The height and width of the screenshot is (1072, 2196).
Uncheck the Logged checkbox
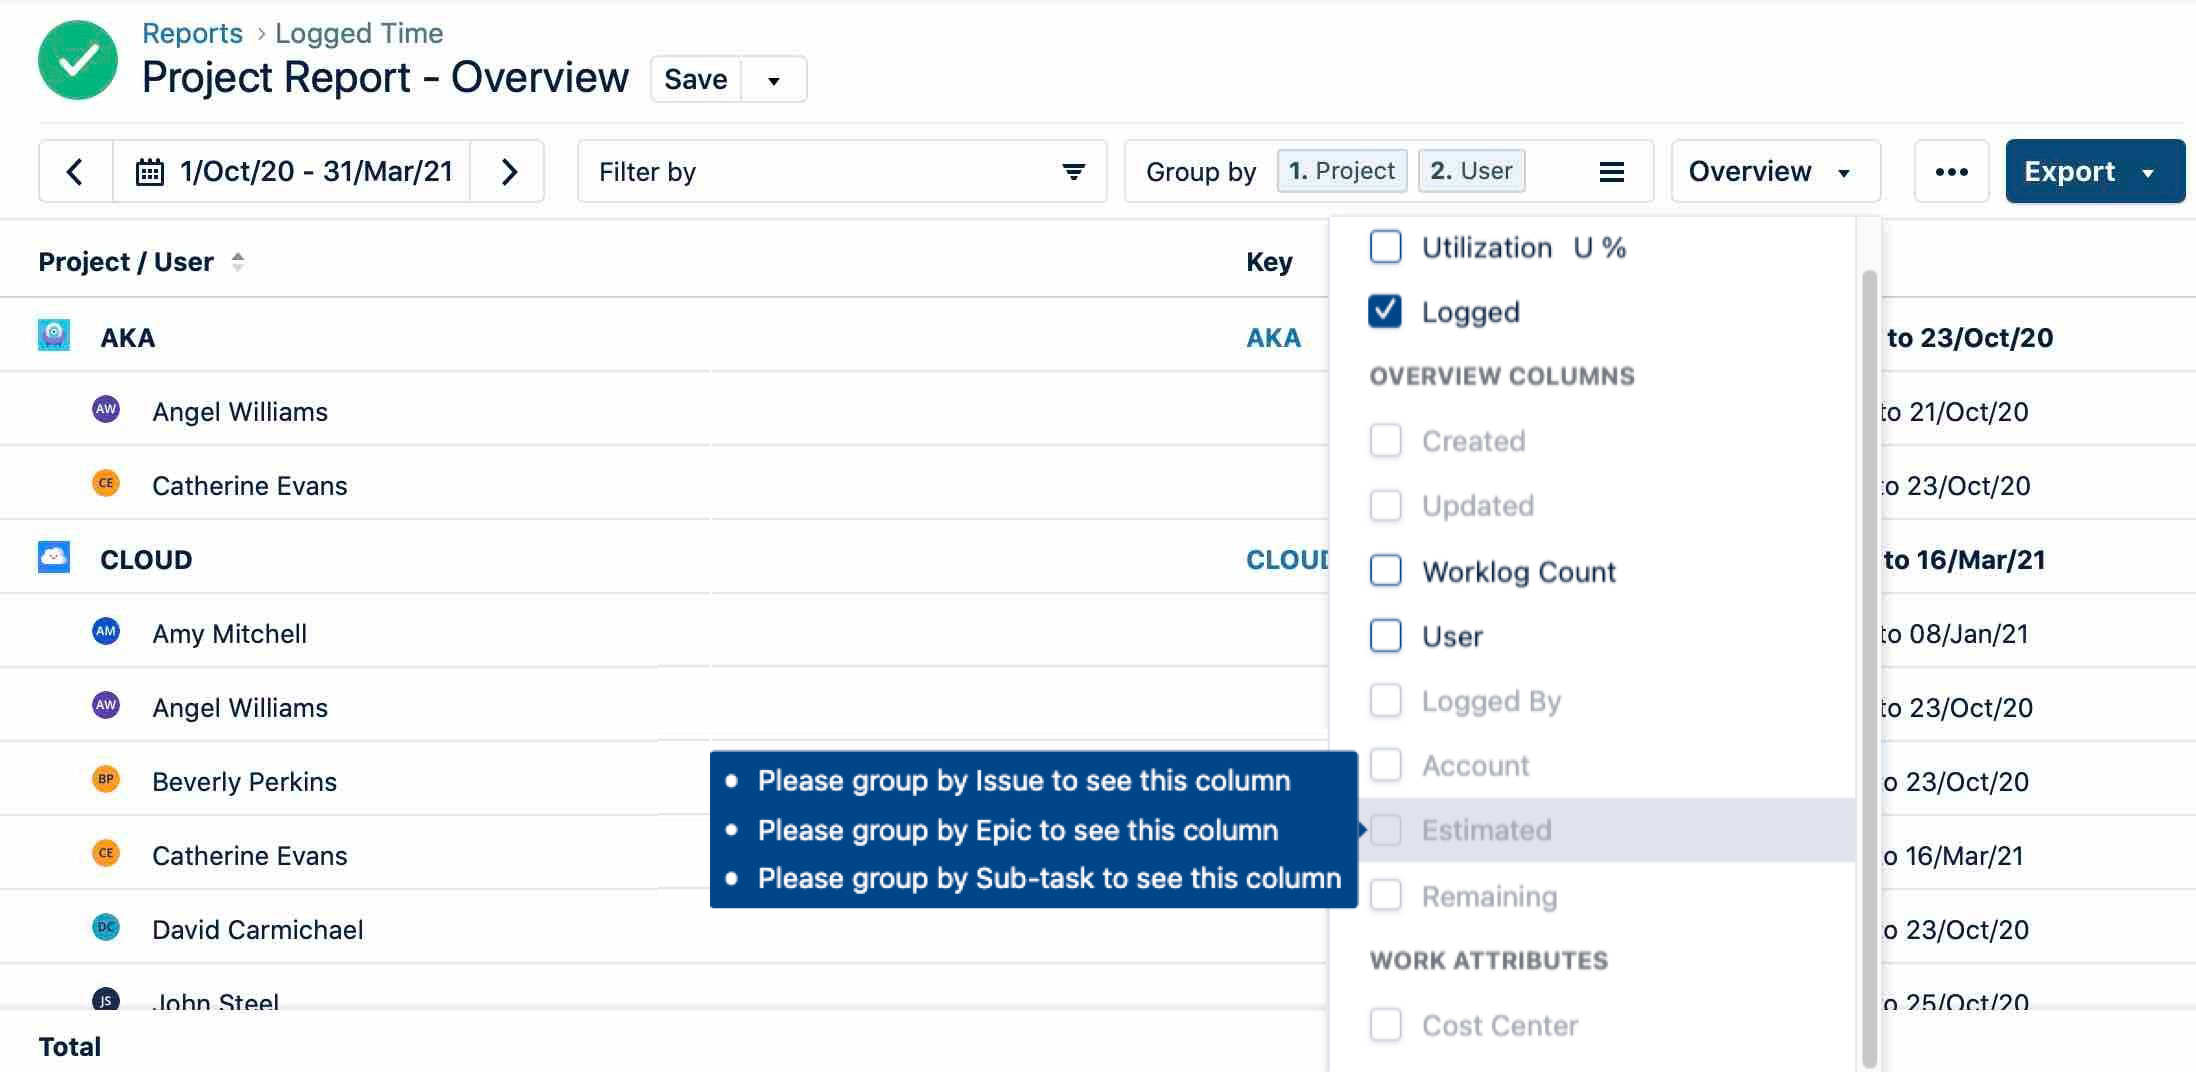pyautogui.click(x=1385, y=311)
